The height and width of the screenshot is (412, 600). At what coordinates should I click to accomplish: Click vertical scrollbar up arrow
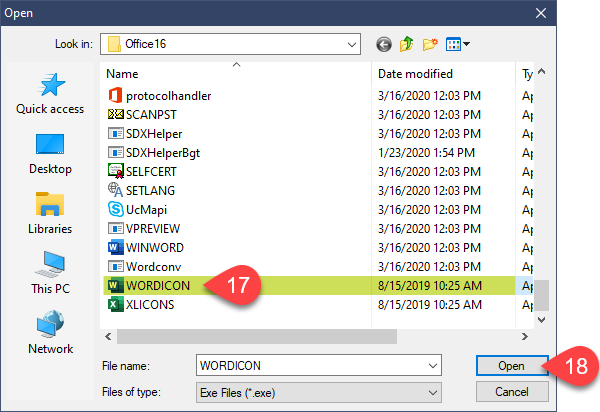pyautogui.click(x=541, y=71)
